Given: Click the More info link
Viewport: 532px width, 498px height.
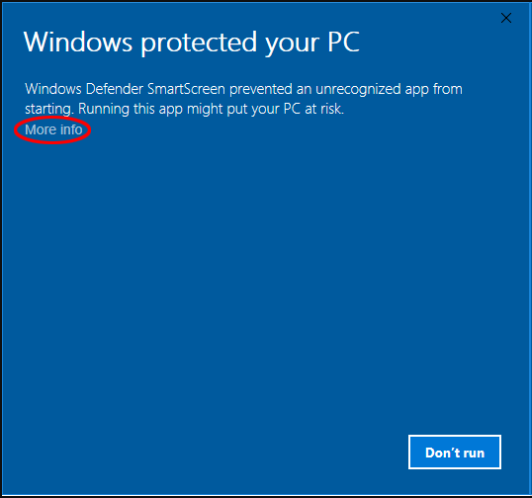Looking at the screenshot, I should coord(54,130).
